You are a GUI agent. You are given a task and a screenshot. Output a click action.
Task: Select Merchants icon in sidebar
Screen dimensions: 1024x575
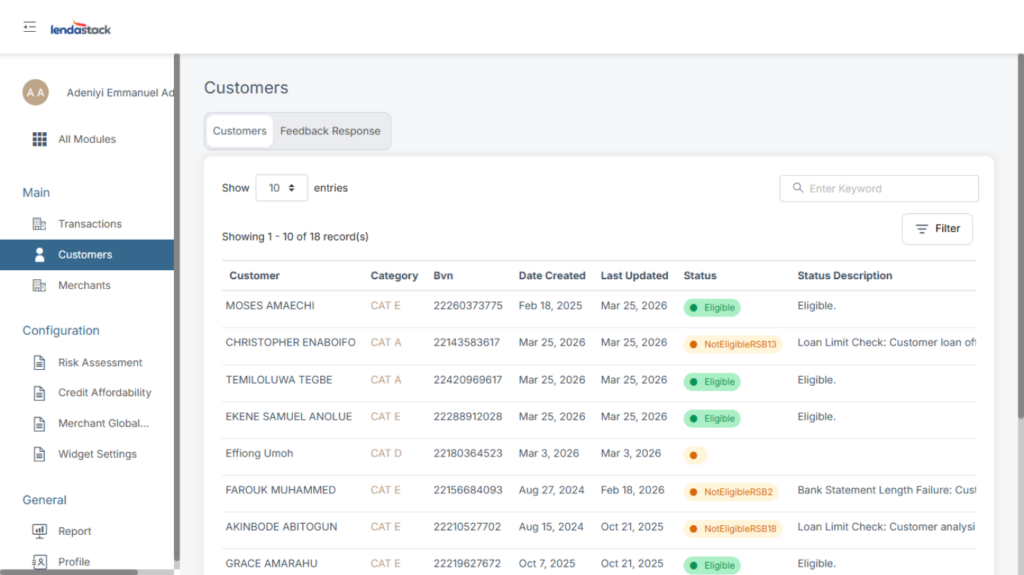click(40, 286)
